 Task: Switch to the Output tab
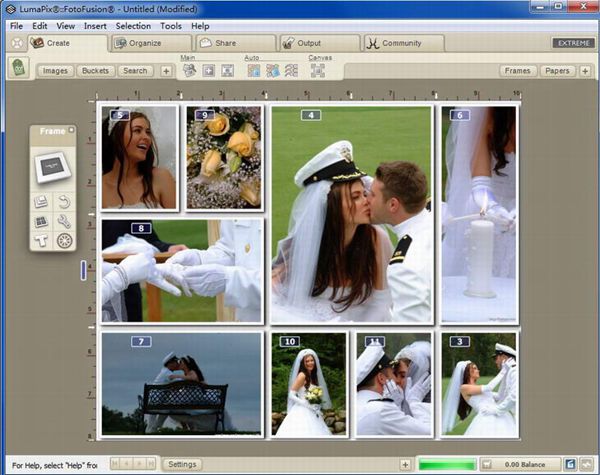tap(320, 43)
